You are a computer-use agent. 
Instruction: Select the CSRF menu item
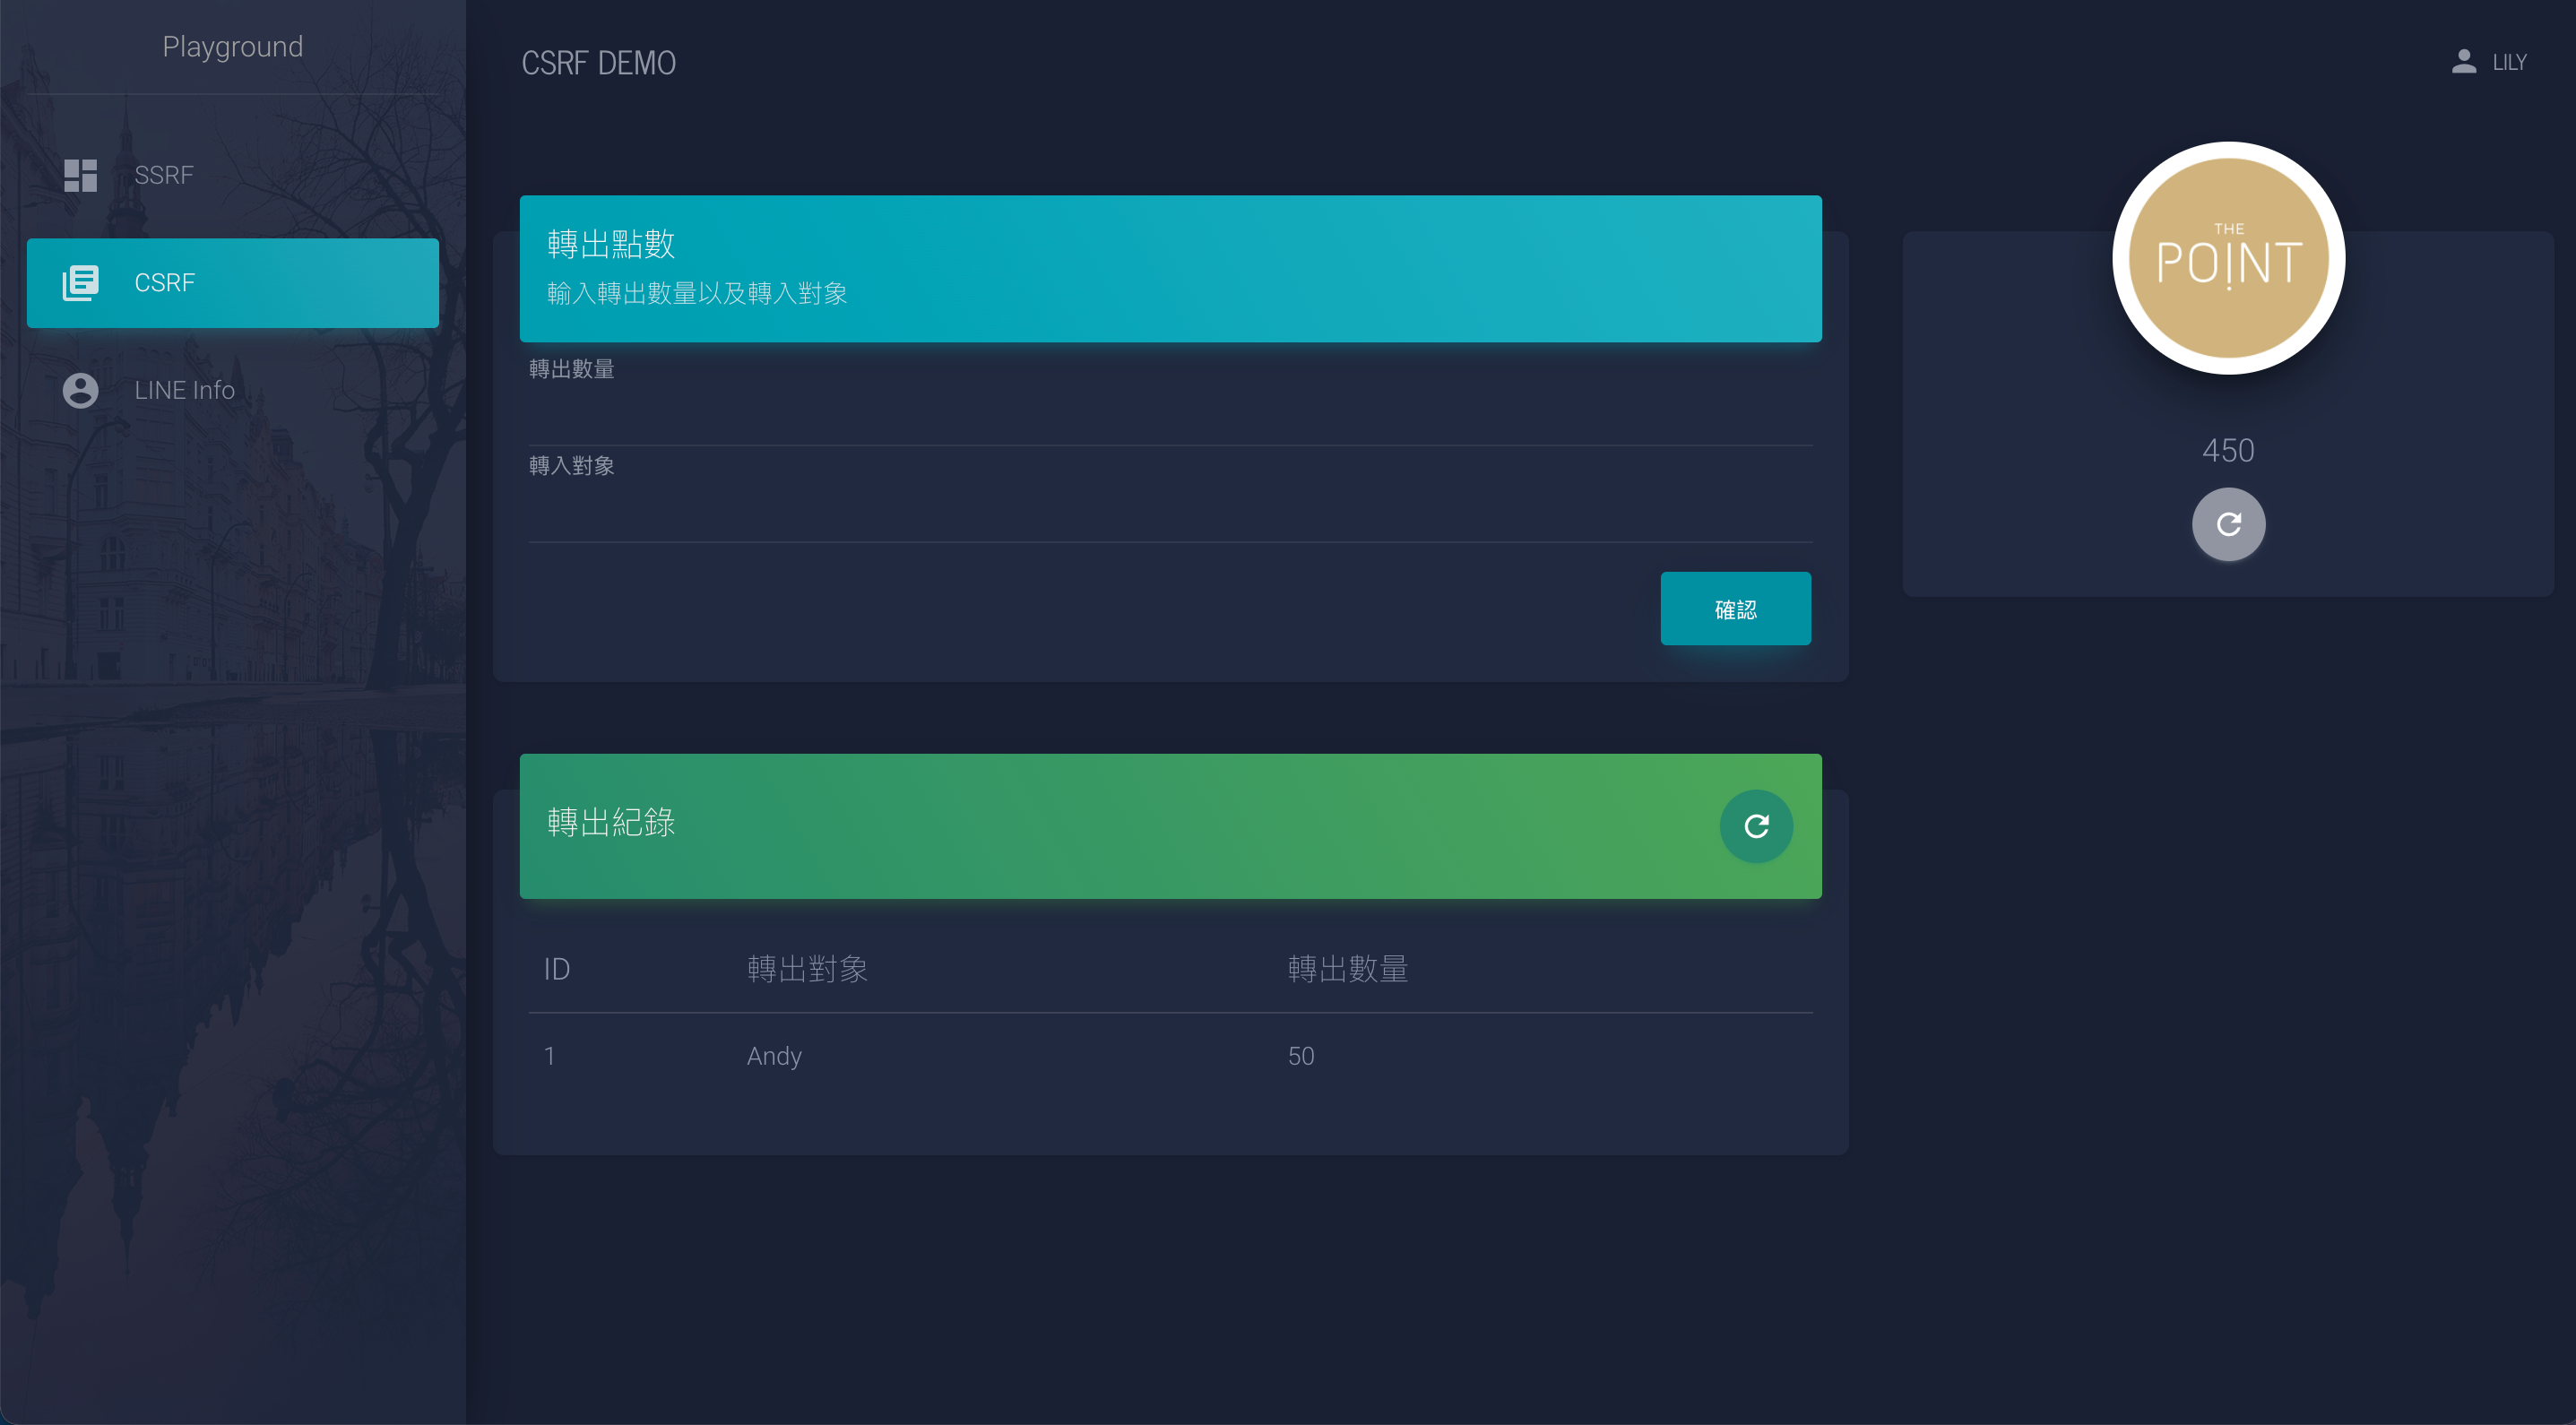tap(232, 283)
